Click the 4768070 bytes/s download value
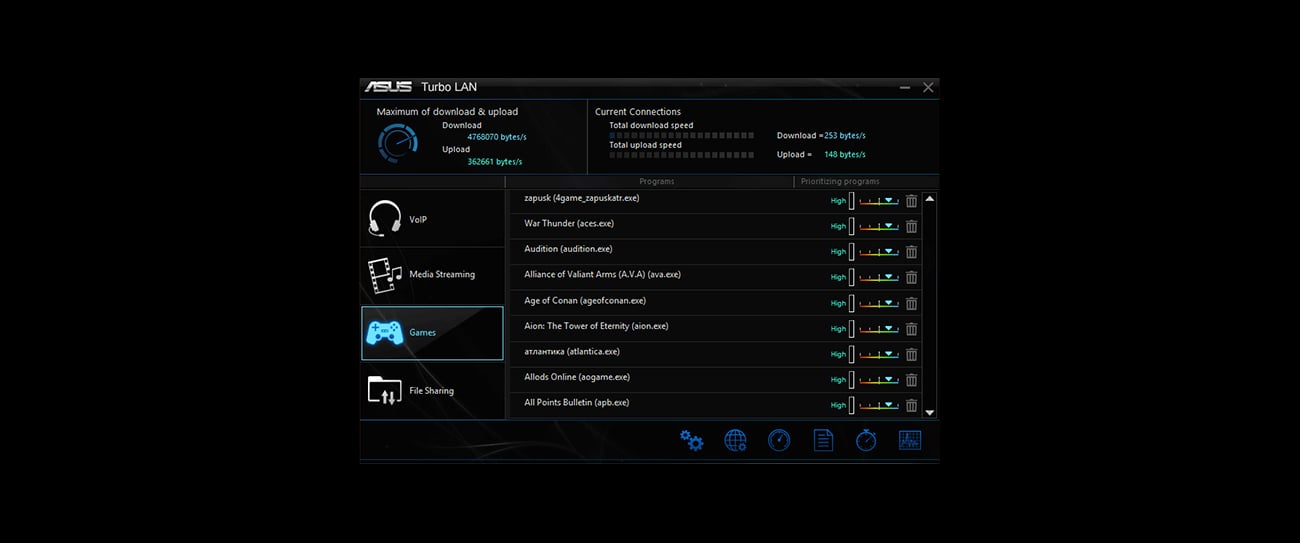Screen dimensions: 1300x543 [x=497, y=137]
